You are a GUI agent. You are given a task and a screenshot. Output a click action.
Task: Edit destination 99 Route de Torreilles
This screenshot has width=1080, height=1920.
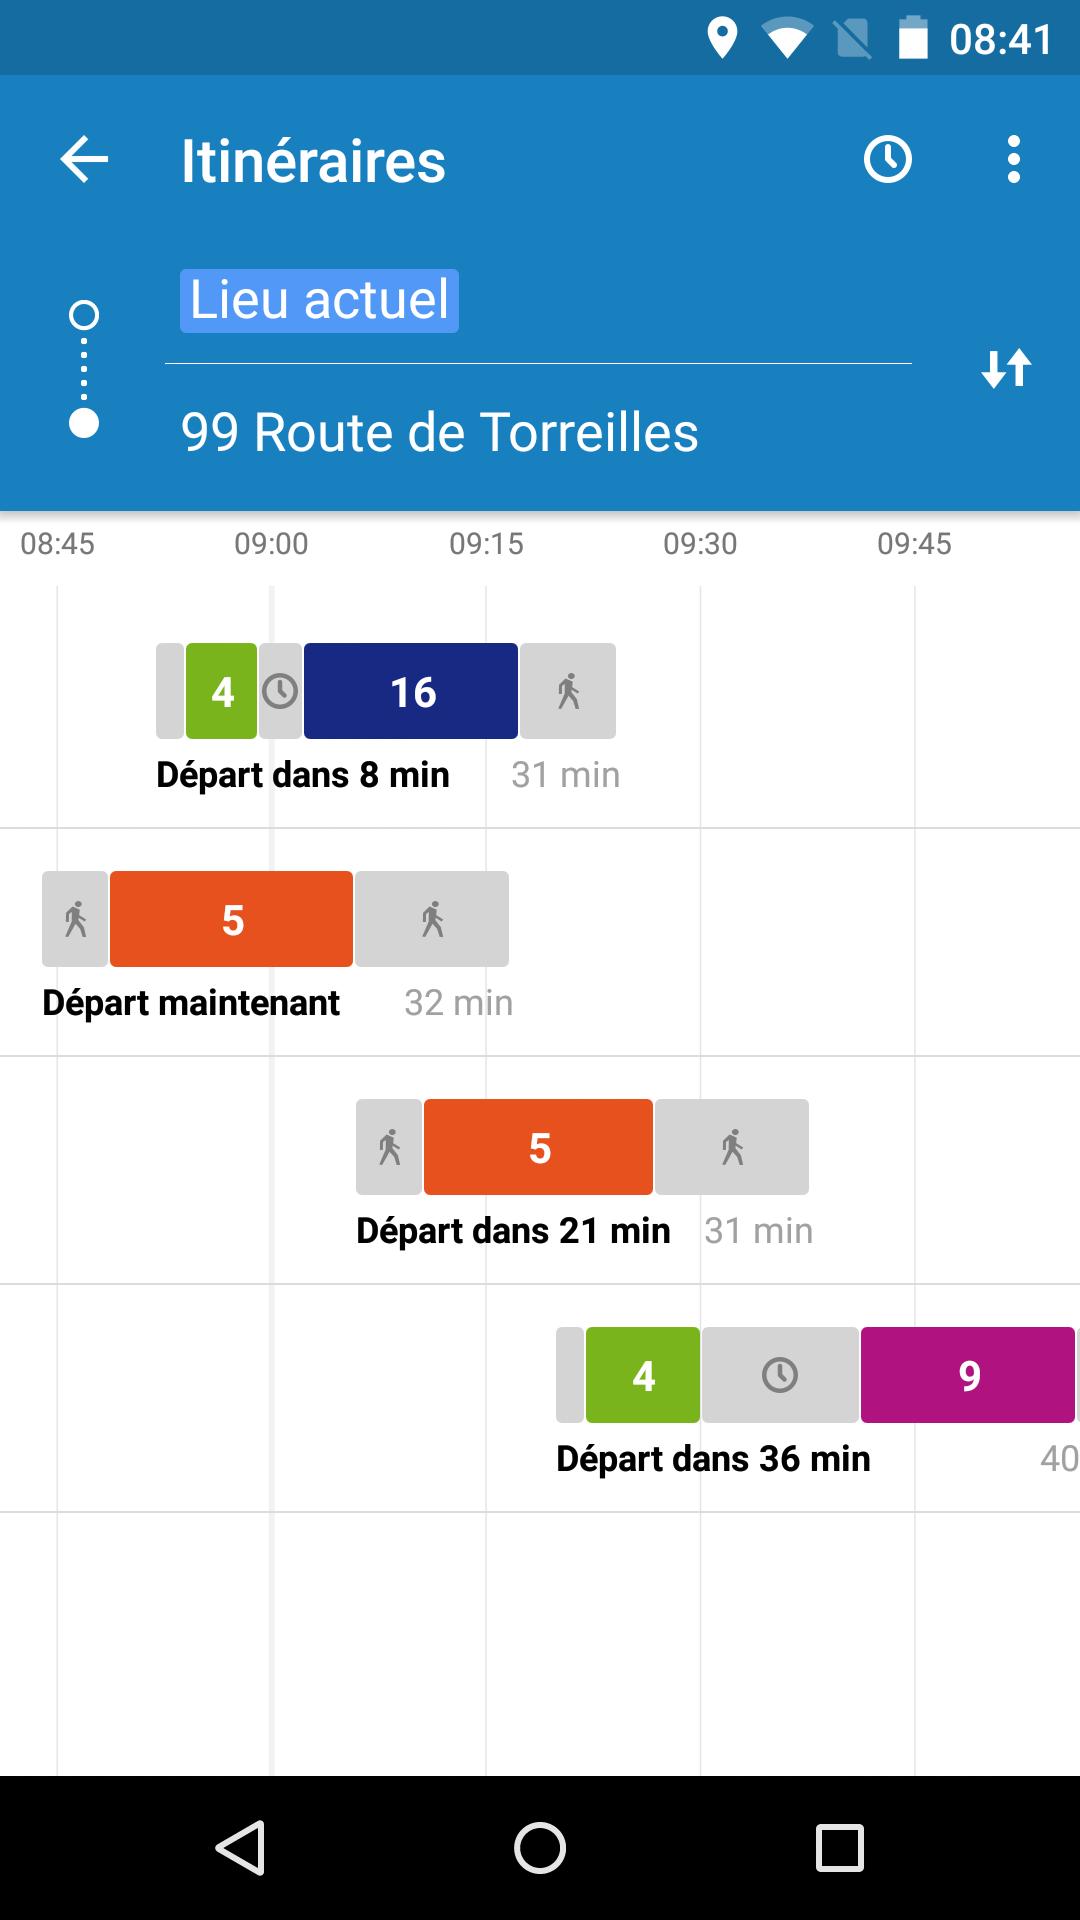pyautogui.click(x=440, y=432)
